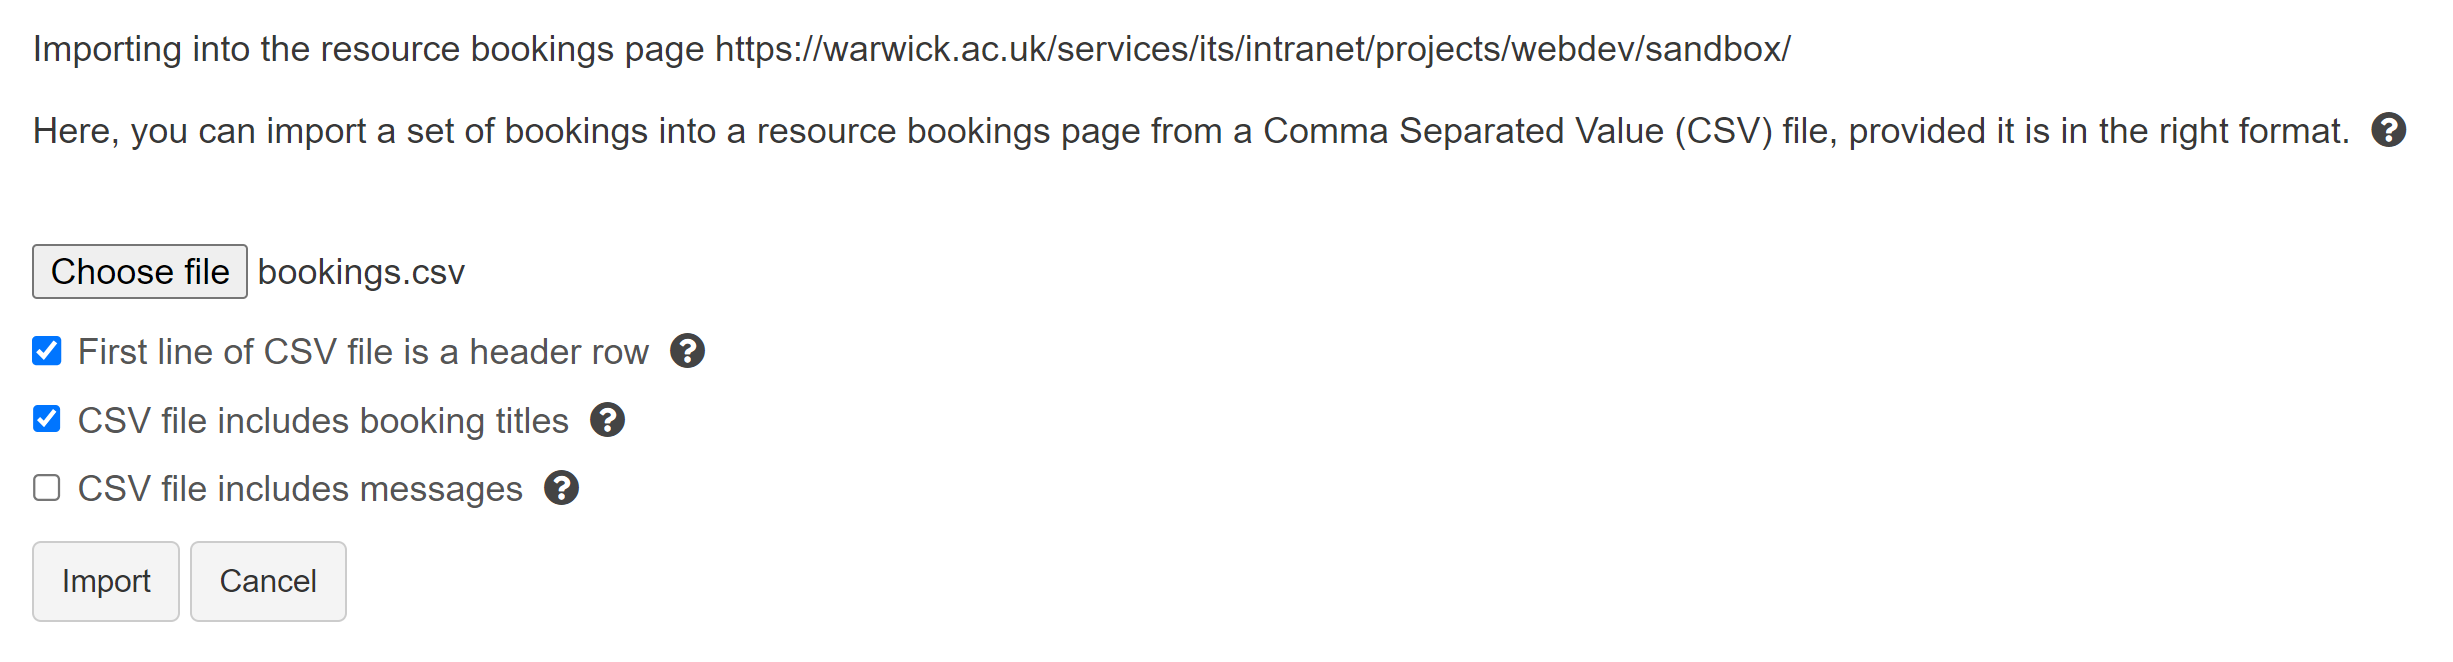Click the bookings.csv file name
This screenshot has height=662, width=2453.
tap(361, 272)
